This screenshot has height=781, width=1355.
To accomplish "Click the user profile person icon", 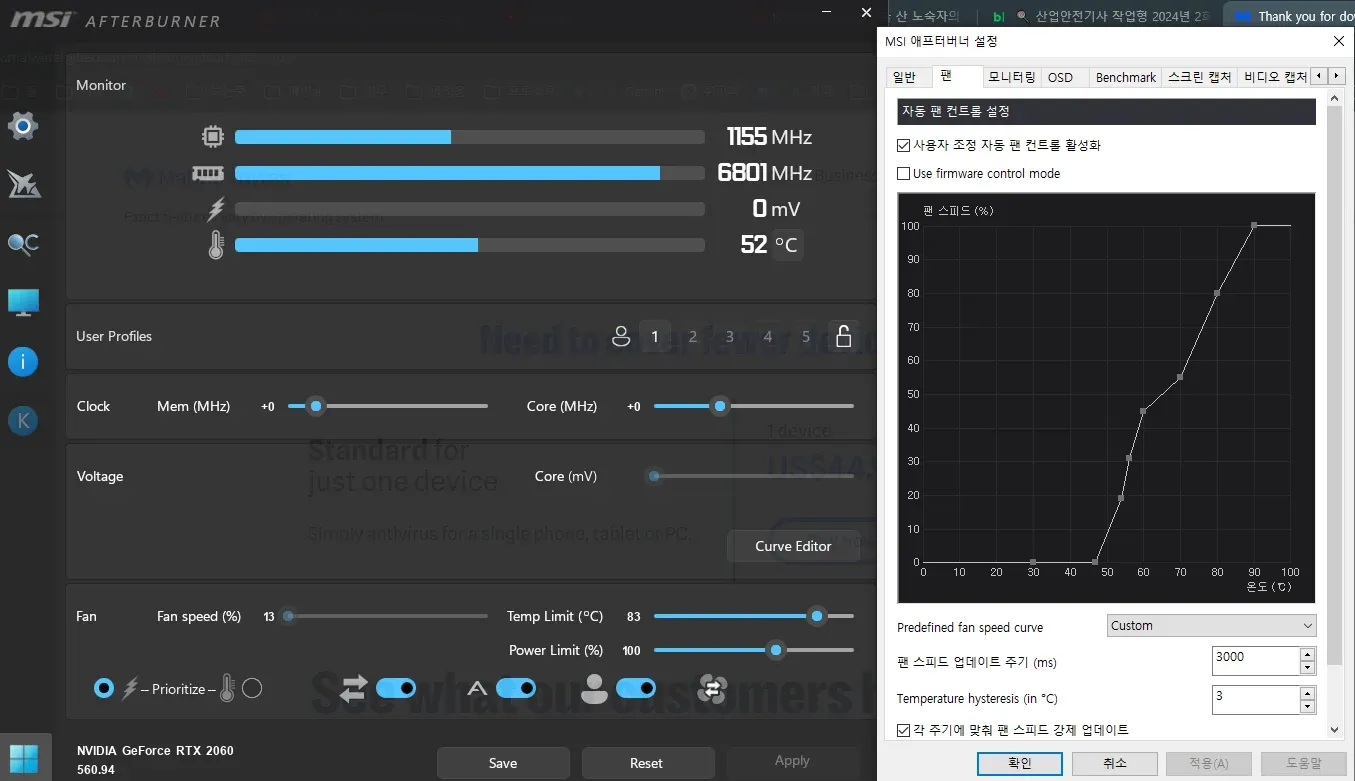I will [x=621, y=337].
